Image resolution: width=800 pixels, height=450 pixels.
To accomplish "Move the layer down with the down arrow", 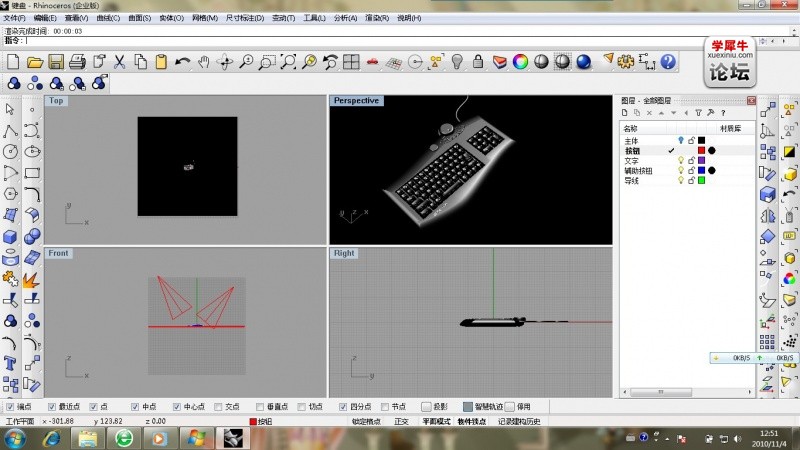I will [x=673, y=113].
